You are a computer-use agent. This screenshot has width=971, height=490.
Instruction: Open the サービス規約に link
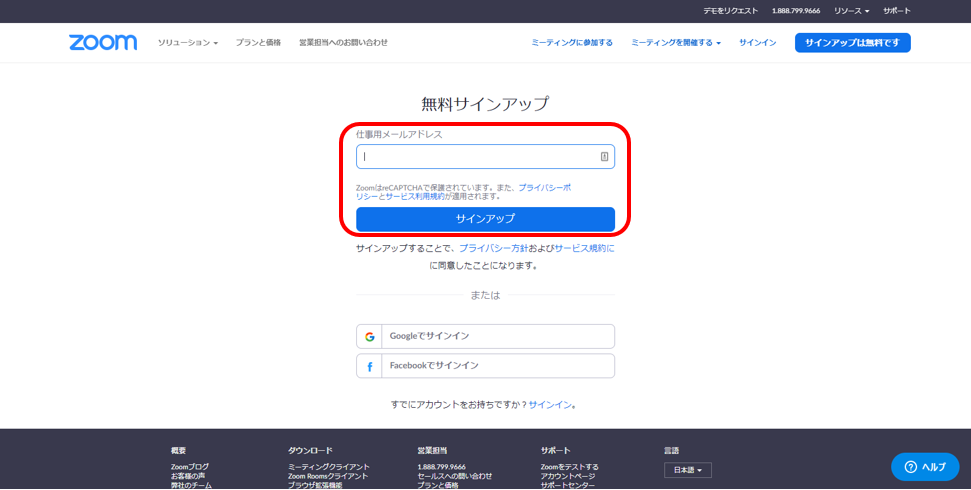pos(585,248)
